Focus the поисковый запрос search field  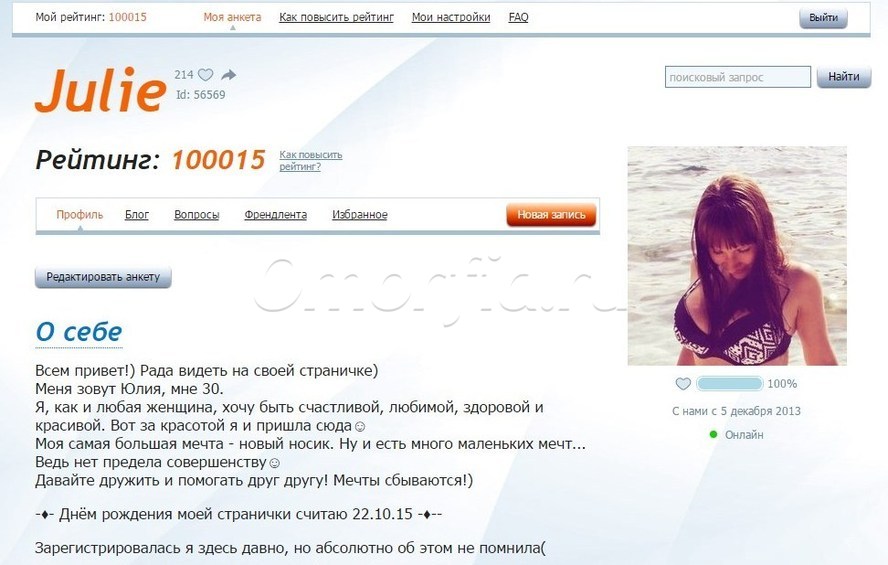[x=738, y=77]
